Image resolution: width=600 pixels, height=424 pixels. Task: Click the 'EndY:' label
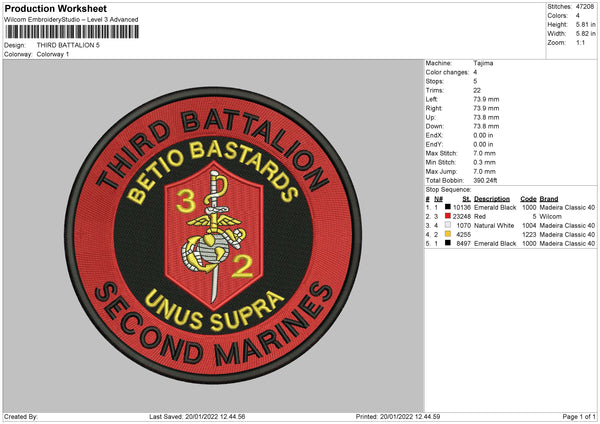click(x=434, y=144)
